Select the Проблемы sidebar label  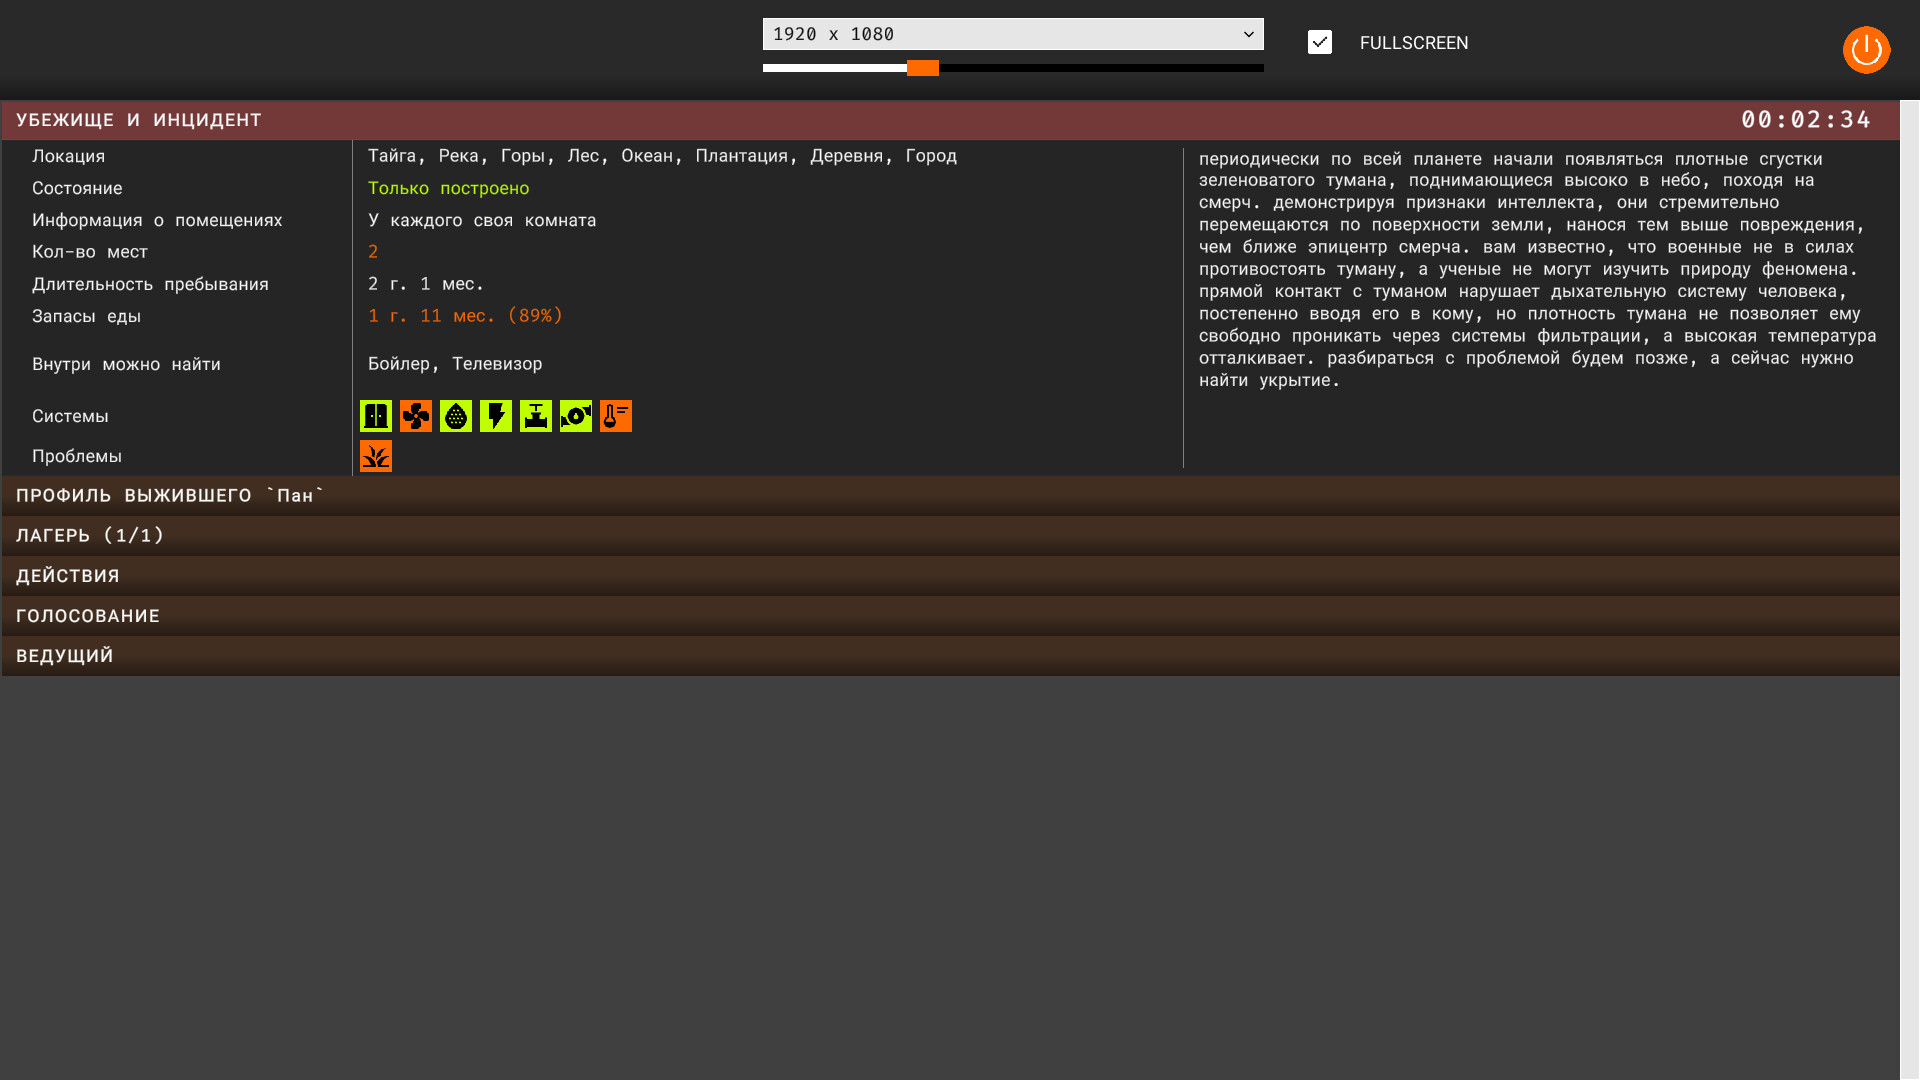(x=77, y=455)
